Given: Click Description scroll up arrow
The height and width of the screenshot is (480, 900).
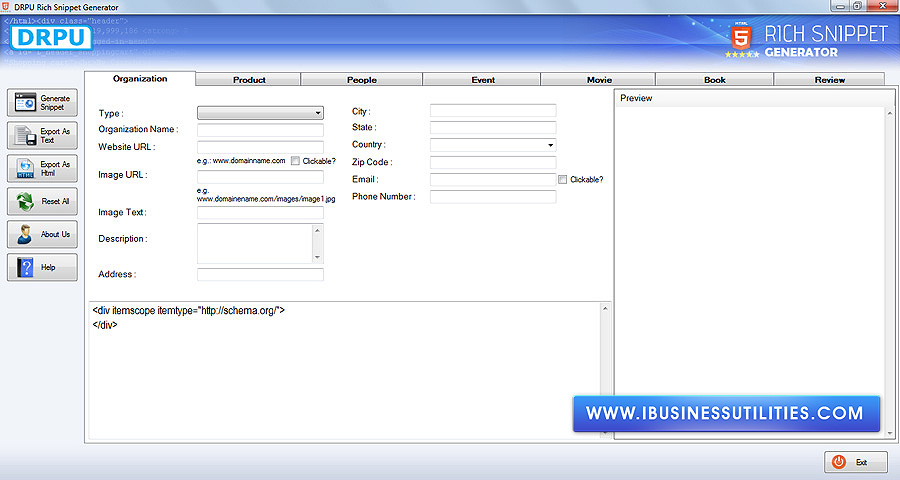Looking at the screenshot, I should [x=317, y=230].
